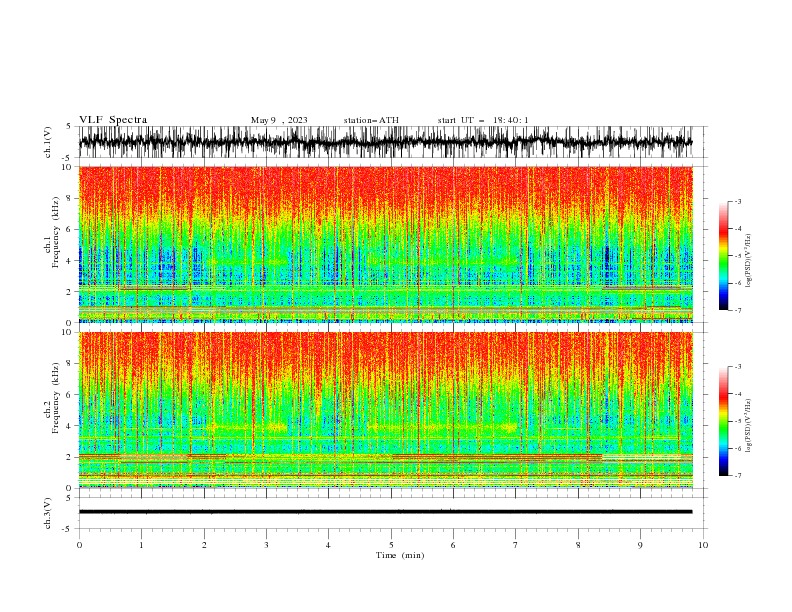Image resolution: width=792 pixels, height=612 pixels.
Task: Click the time axis tick label "5"
Action: click(391, 545)
